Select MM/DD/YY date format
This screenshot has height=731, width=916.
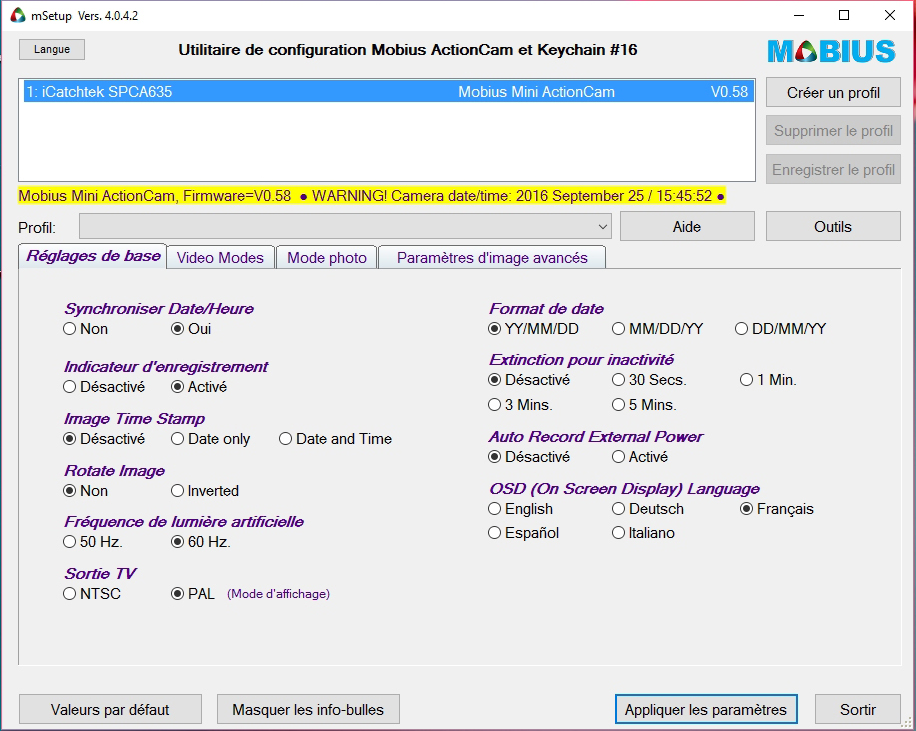click(x=658, y=329)
